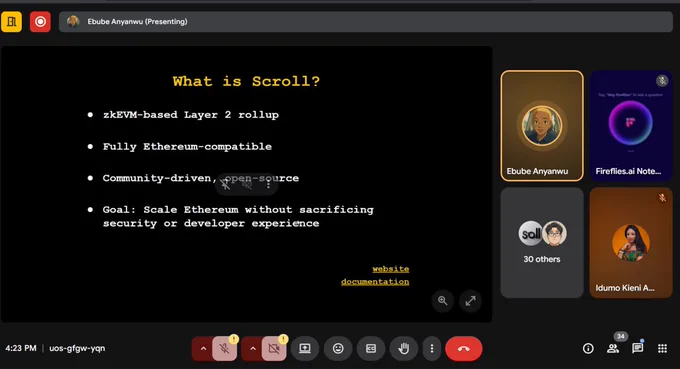Open the chat with everyone panel
Image resolution: width=680 pixels, height=369 pixels.
638,348
